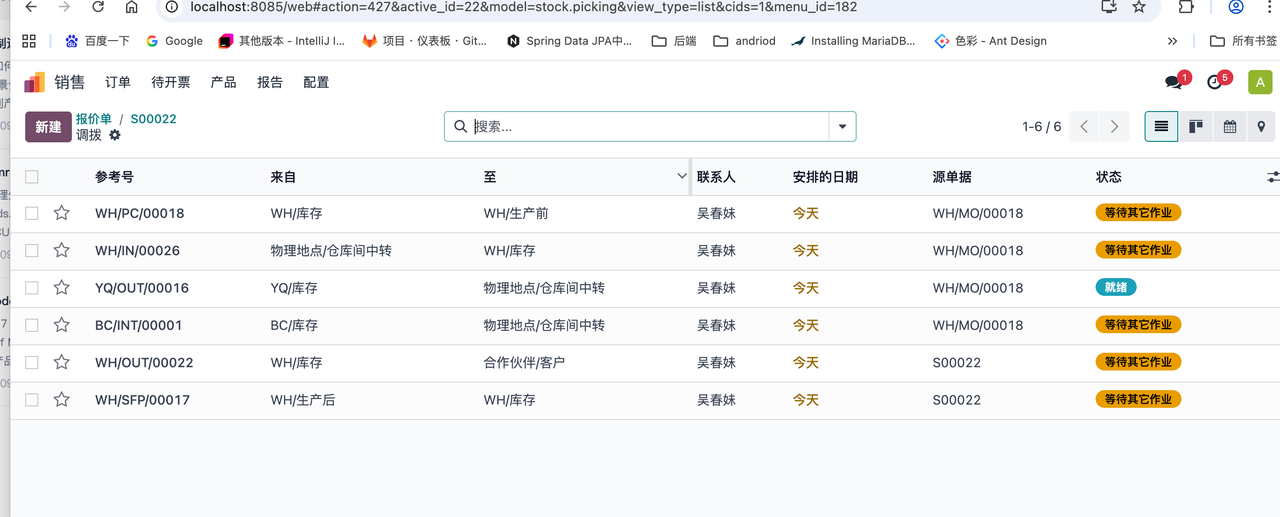Open the 订单 menu
Viewport: 1280px width, 517px height.
coord(118,82)
